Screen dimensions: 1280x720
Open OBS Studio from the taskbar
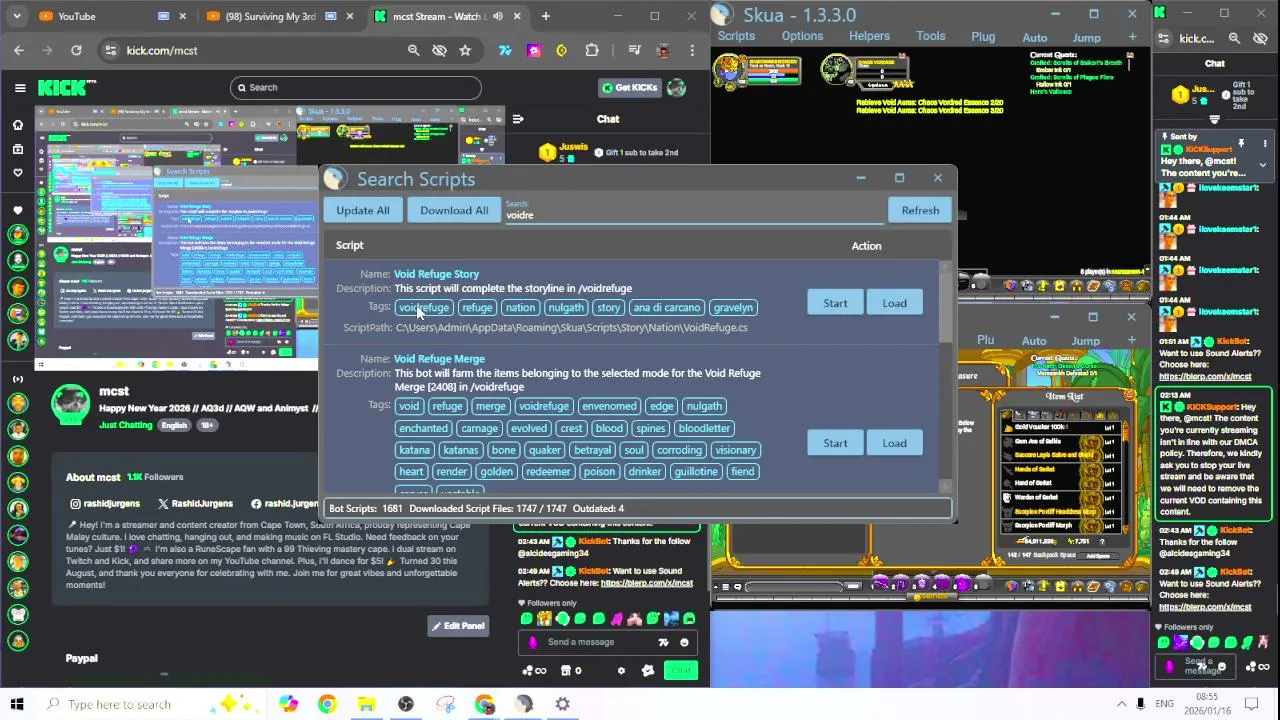click(x=406, y=704)
